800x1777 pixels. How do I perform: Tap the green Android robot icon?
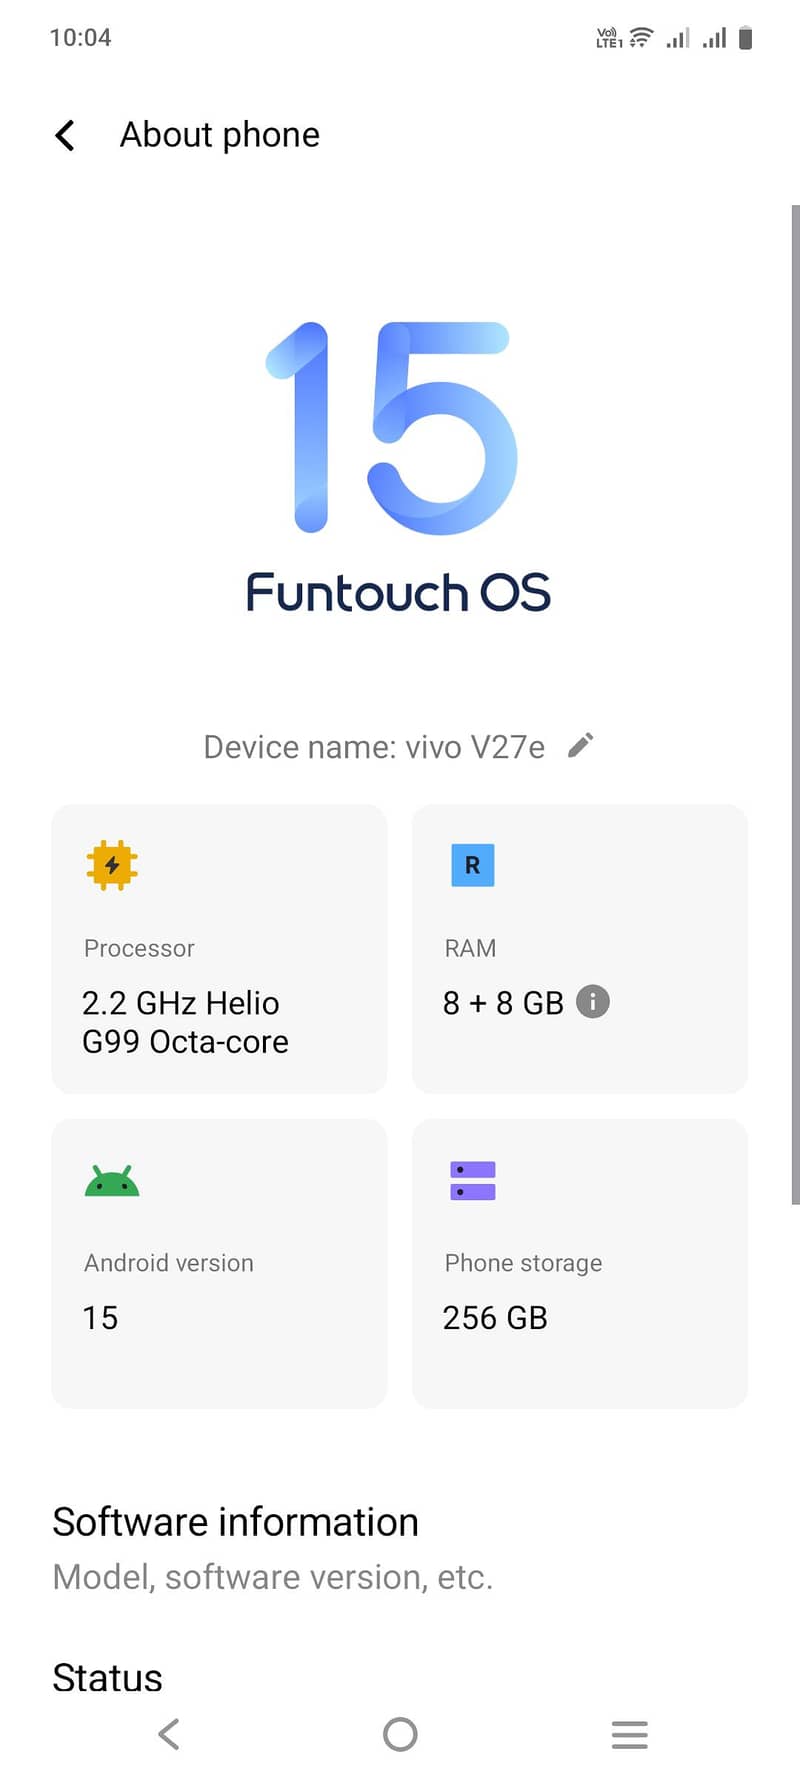[112, 1181]
